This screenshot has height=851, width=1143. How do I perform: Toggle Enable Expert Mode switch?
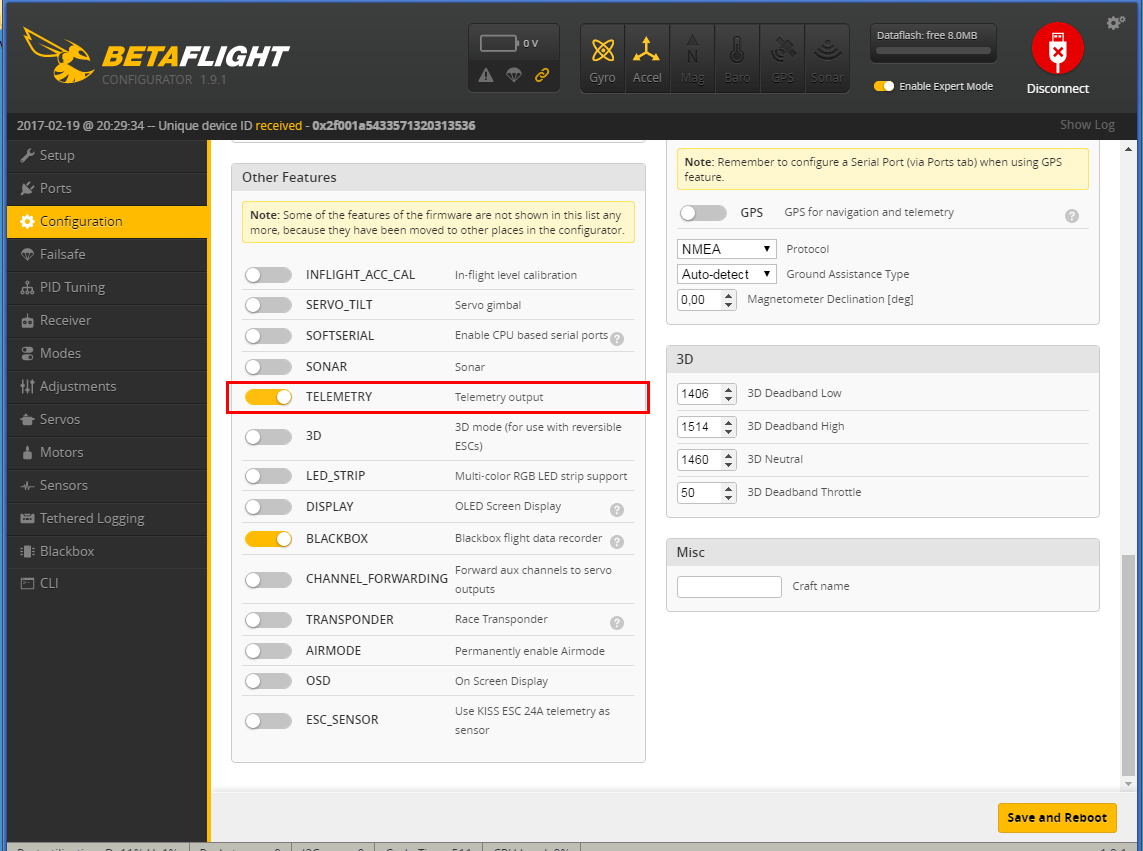[884, 86]
